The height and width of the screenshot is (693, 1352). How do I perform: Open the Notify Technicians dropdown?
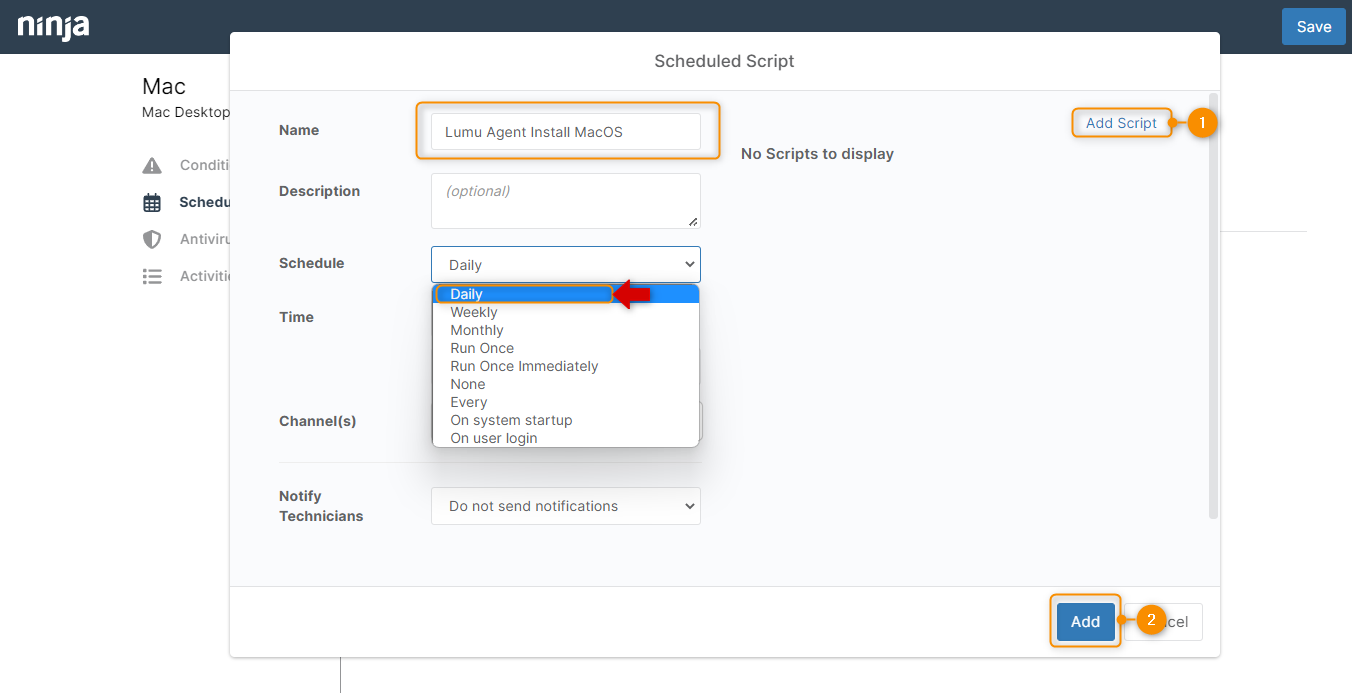pos(565,506)
